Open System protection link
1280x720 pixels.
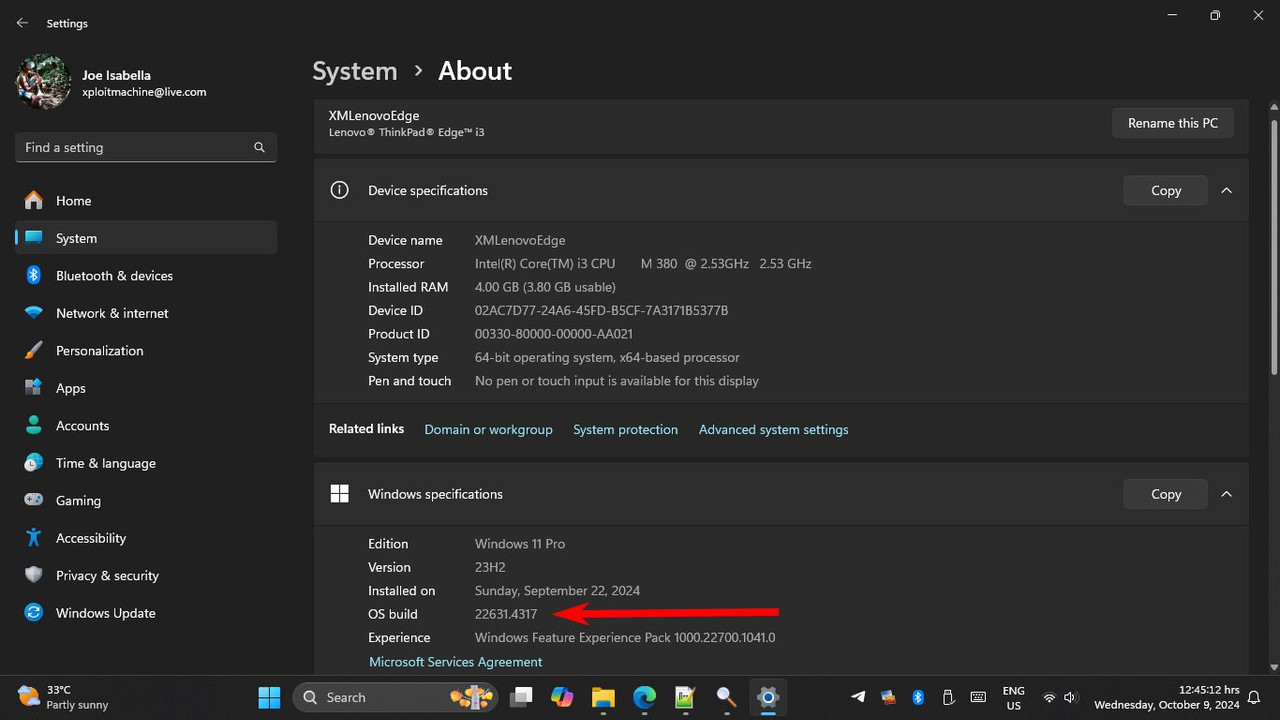(625, 429)
